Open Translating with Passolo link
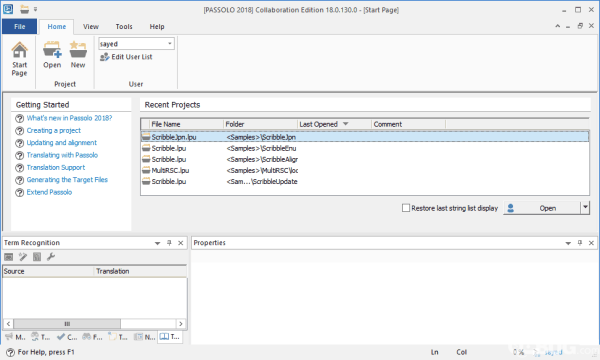The height and width of the screenshot is (360, 600). click(x=62, y=155)
